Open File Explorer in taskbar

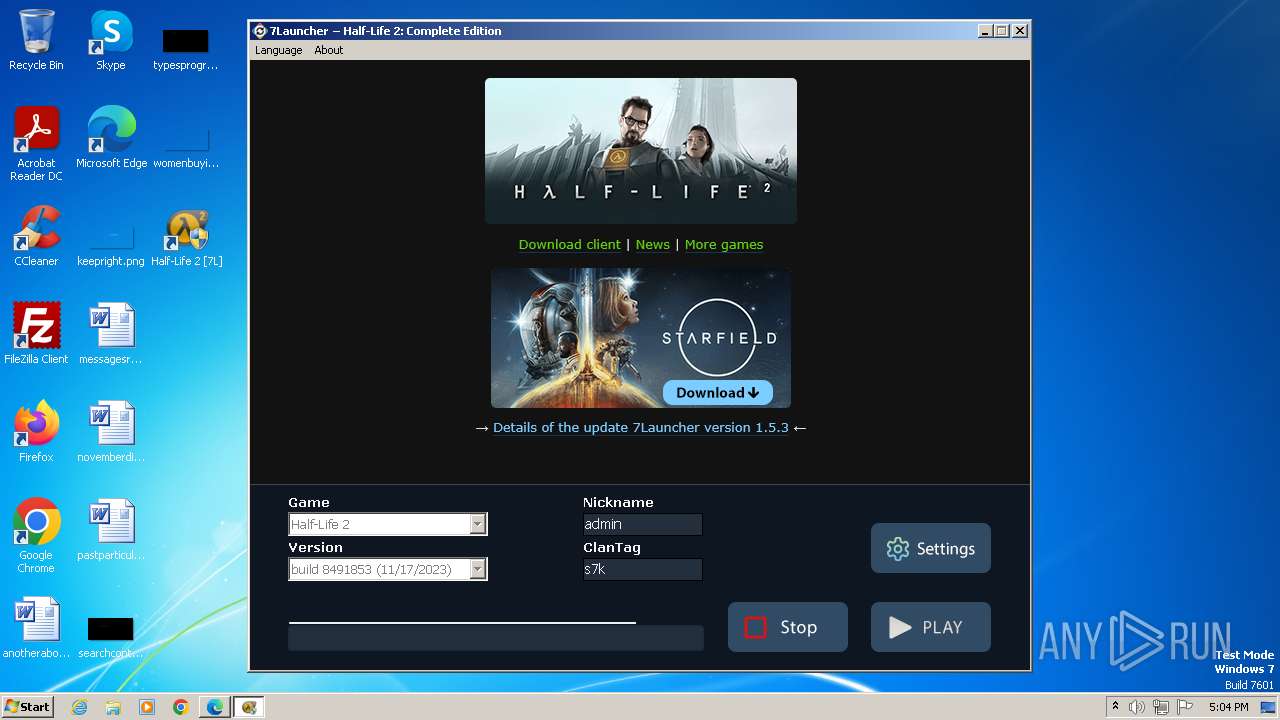[113, 707]
